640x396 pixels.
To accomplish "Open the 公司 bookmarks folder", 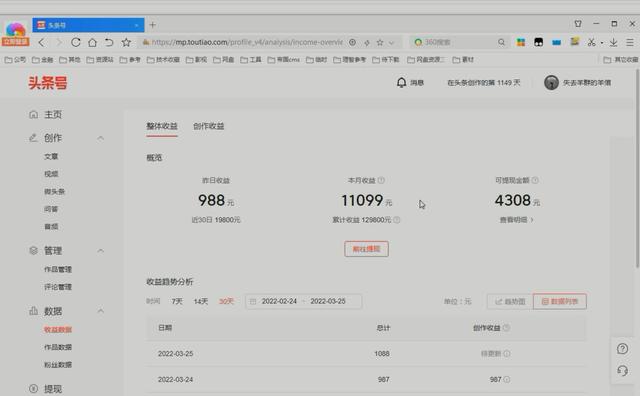I will pos(15,60).
